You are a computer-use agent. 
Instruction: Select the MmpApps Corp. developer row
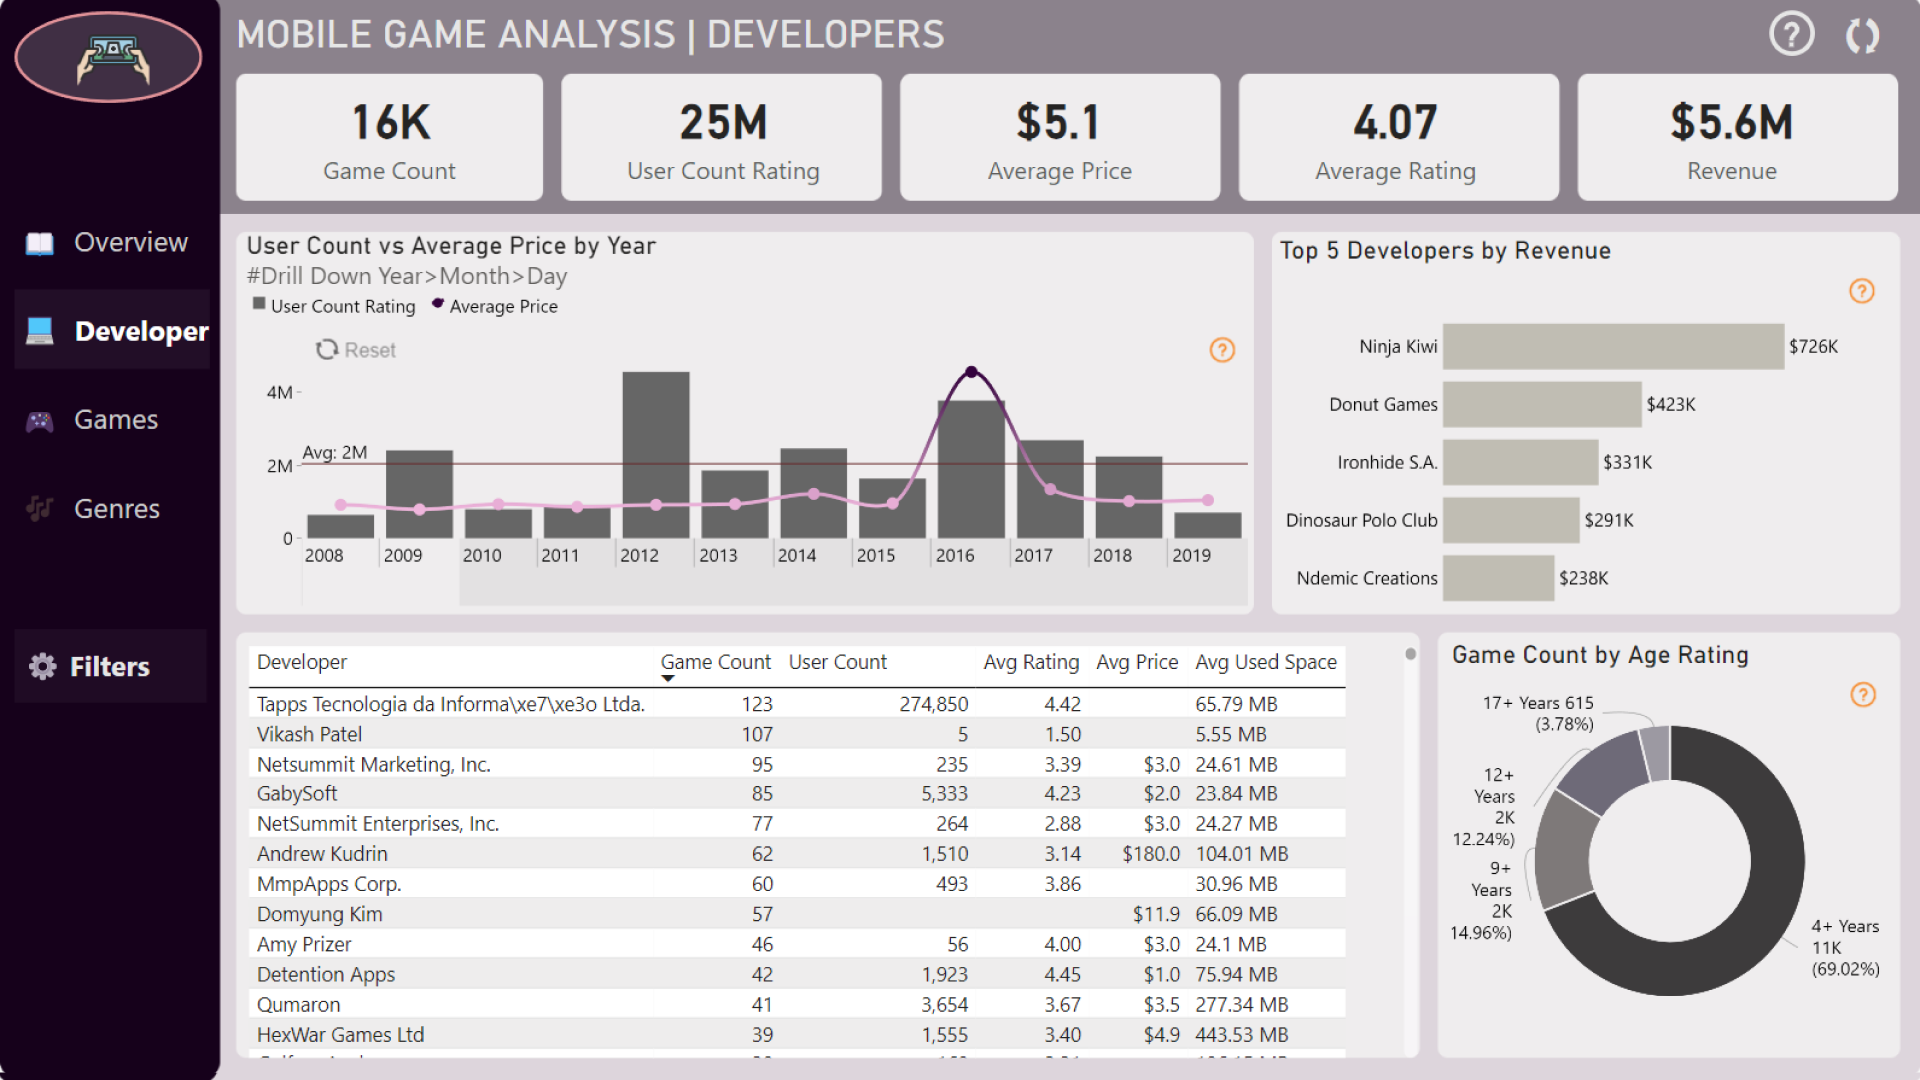click(796, 884)
